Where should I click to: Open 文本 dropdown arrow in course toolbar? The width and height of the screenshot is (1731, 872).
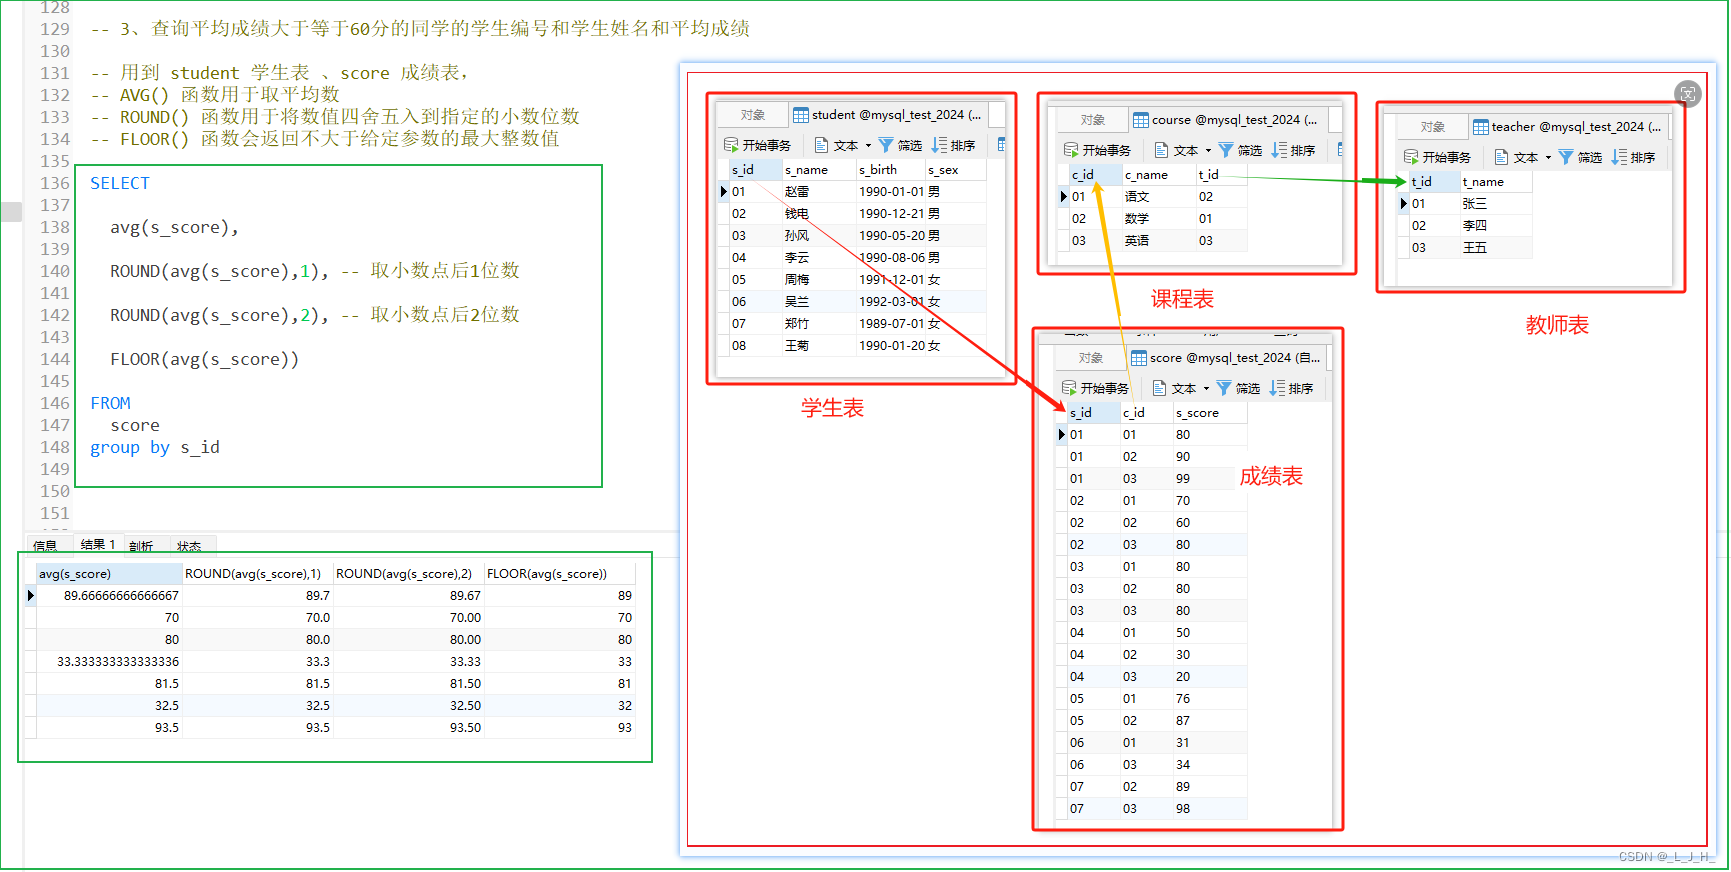1208,151
